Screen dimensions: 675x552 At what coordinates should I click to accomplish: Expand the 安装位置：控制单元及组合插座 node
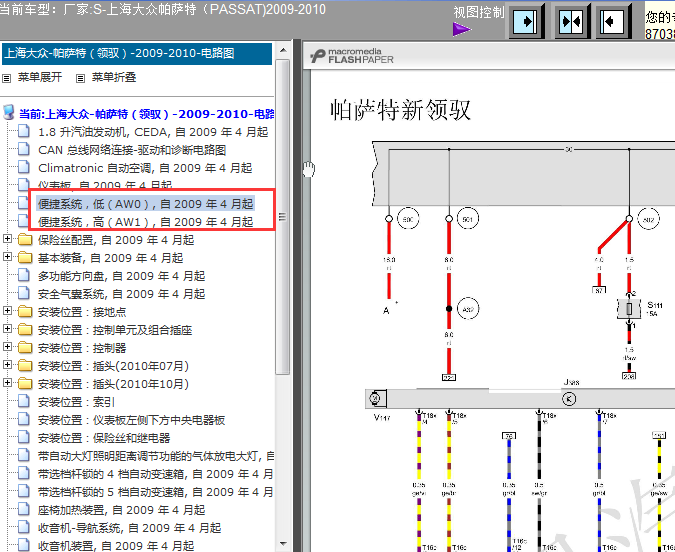coord(7,329)
